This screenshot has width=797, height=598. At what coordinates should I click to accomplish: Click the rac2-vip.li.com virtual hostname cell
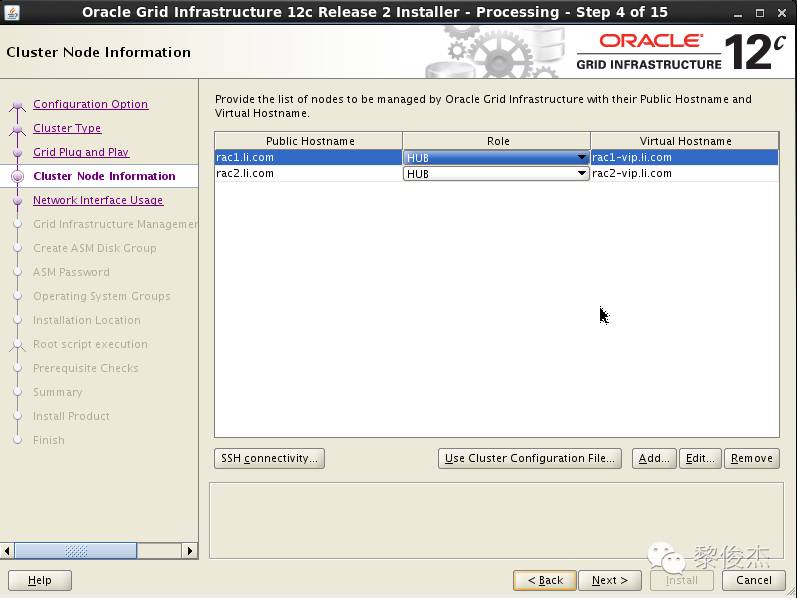pyautogui.click(x=685, y=173)
